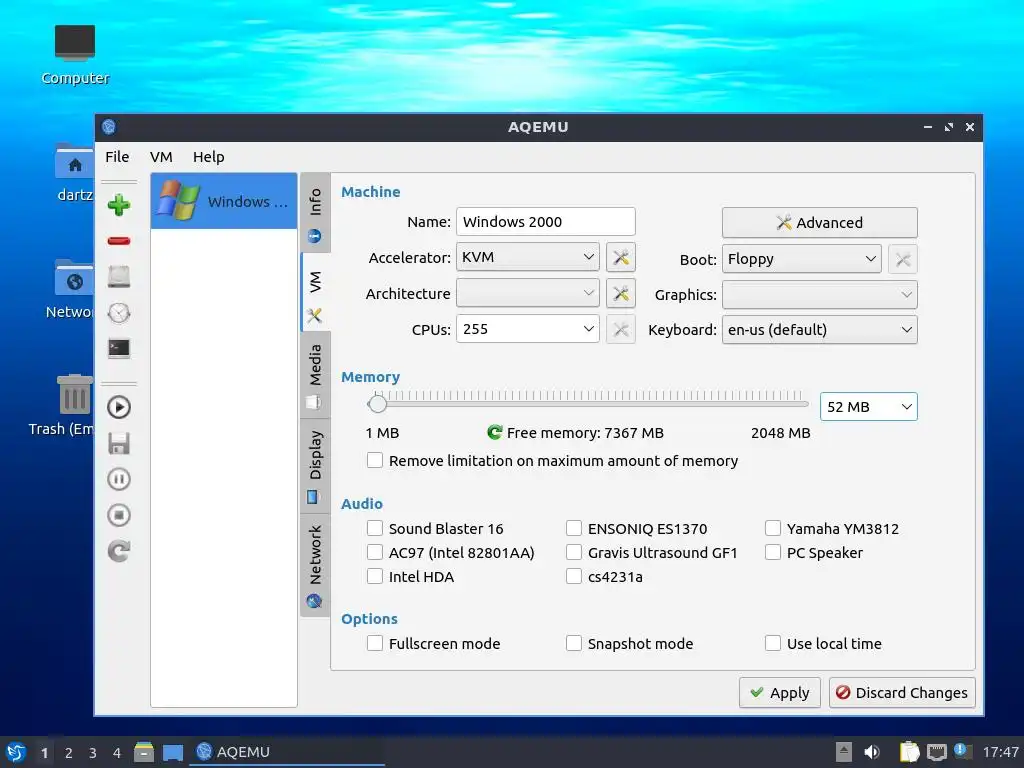1024x768 pixels.
Task: Toggle PC Speaker checkbox
Action: pyautogui.click(x=773, y=552)
